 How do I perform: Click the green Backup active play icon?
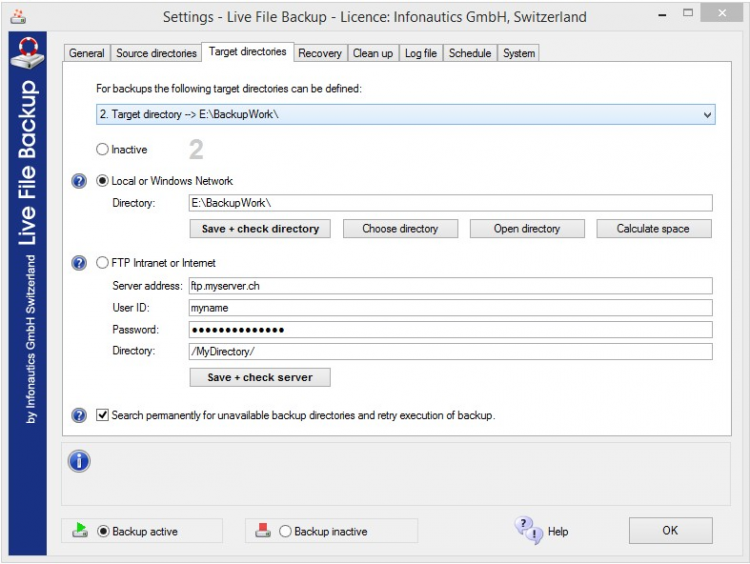(80, 531)
